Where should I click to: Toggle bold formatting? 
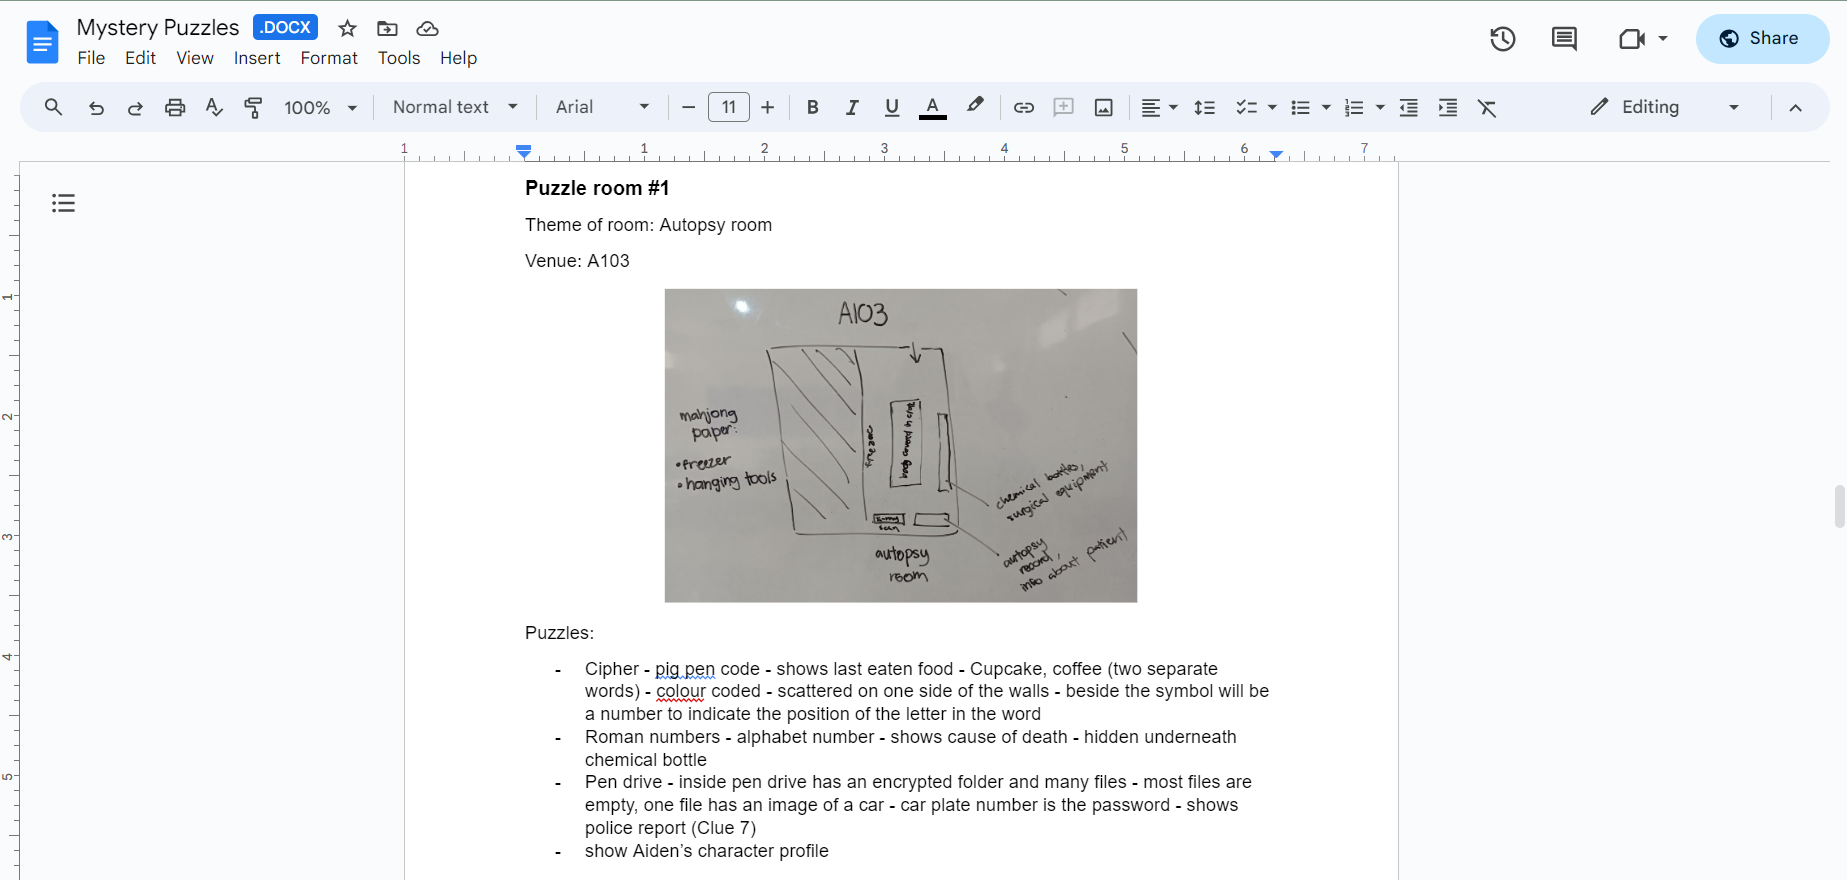(813, 107)
